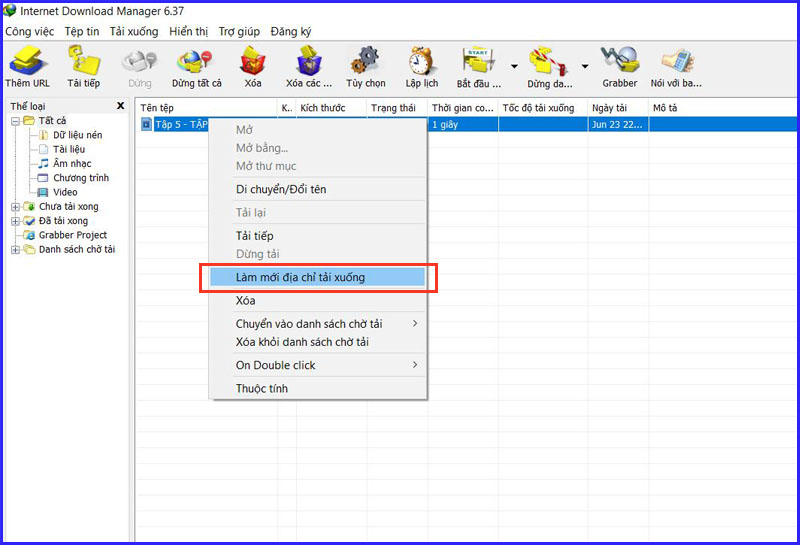
Task: Click the Tải tiếp resume icon
Action: tap(84, 60)
